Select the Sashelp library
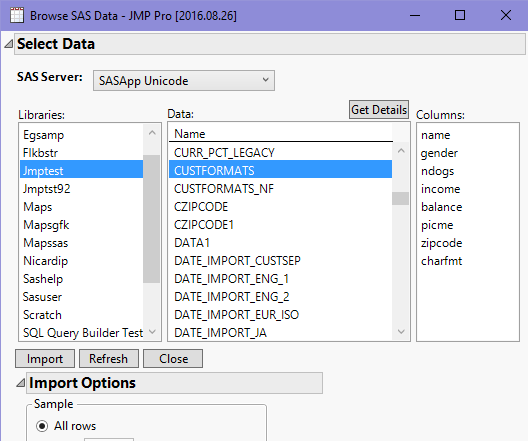 81,279
